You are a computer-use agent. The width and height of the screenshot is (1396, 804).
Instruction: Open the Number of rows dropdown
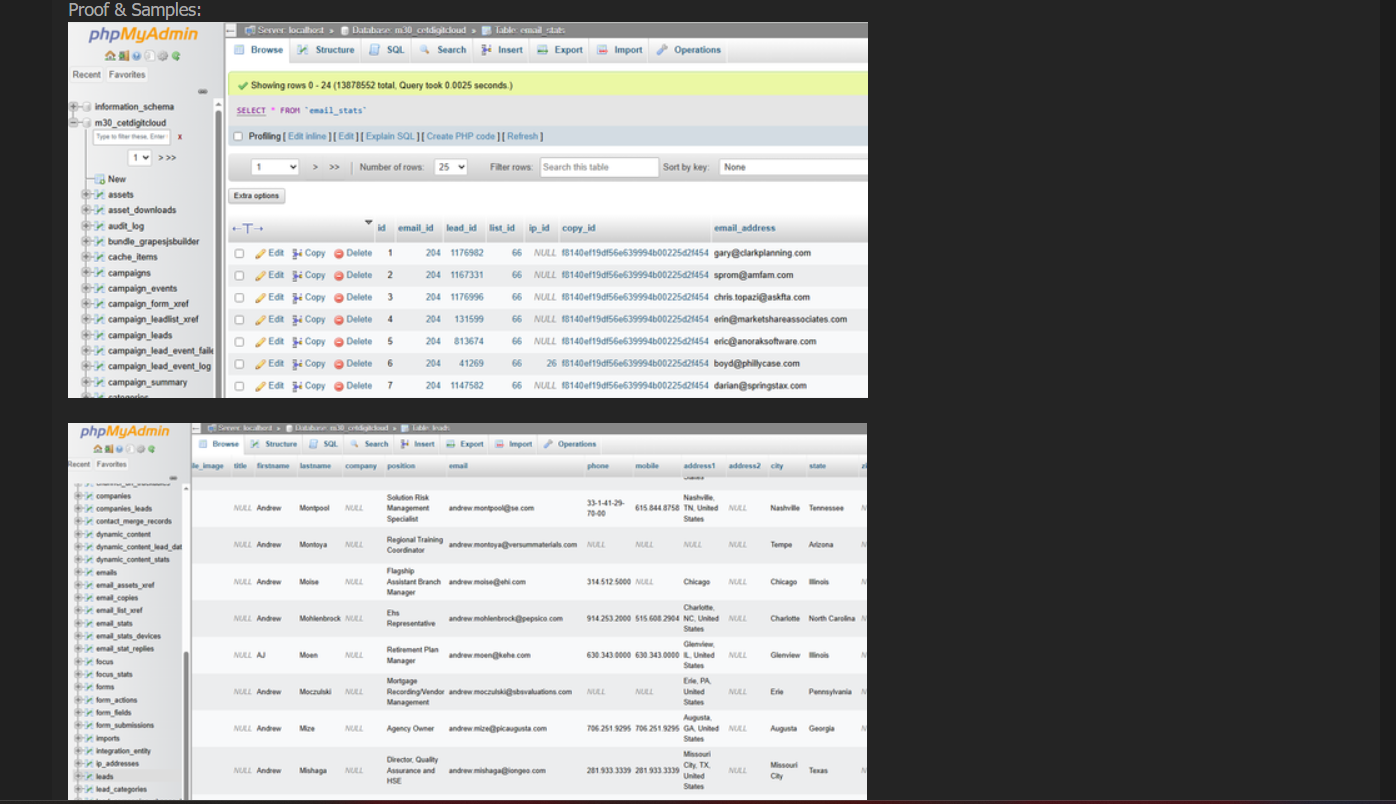451,167
